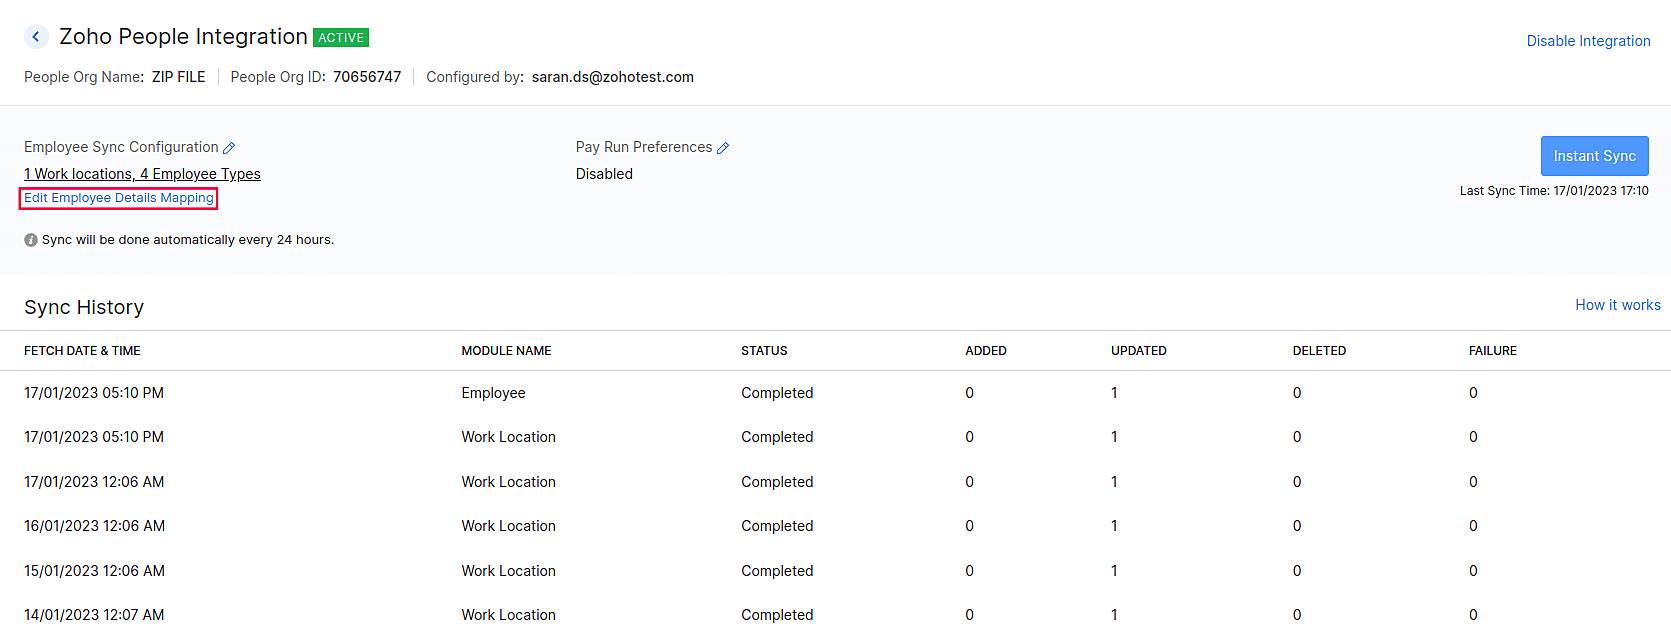Edit Employee Sync Configuration via pencil icon

[x=229, y=148]
